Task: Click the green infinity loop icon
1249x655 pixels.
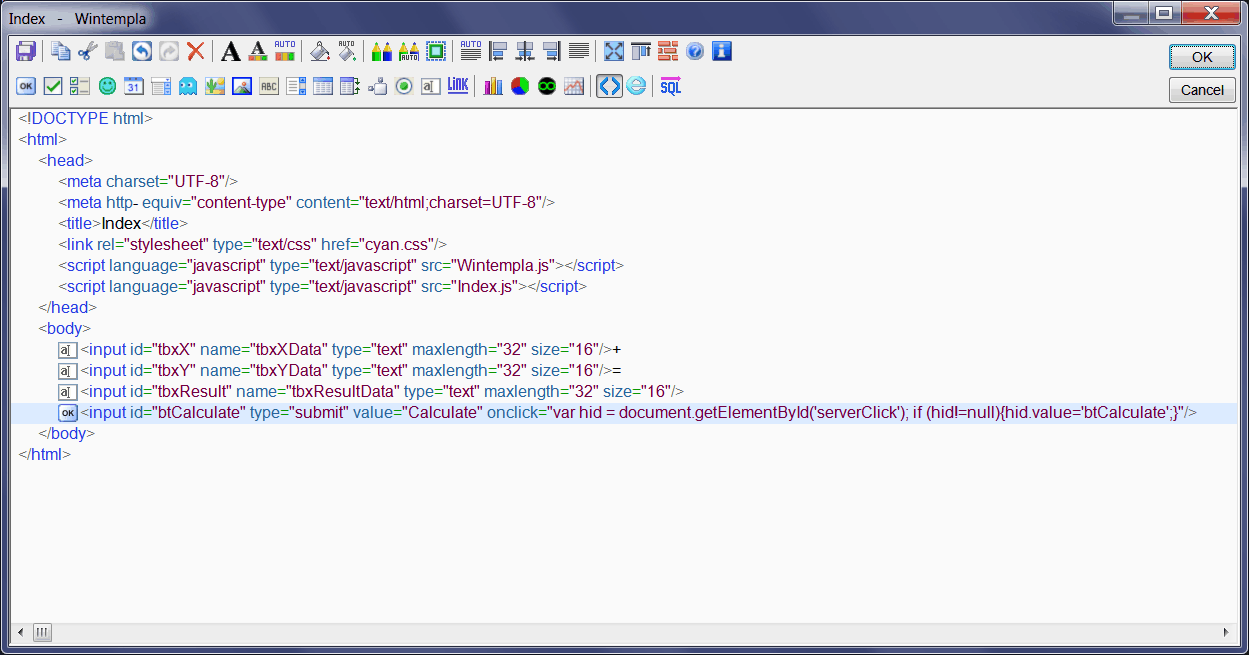Action: point(547,86)
